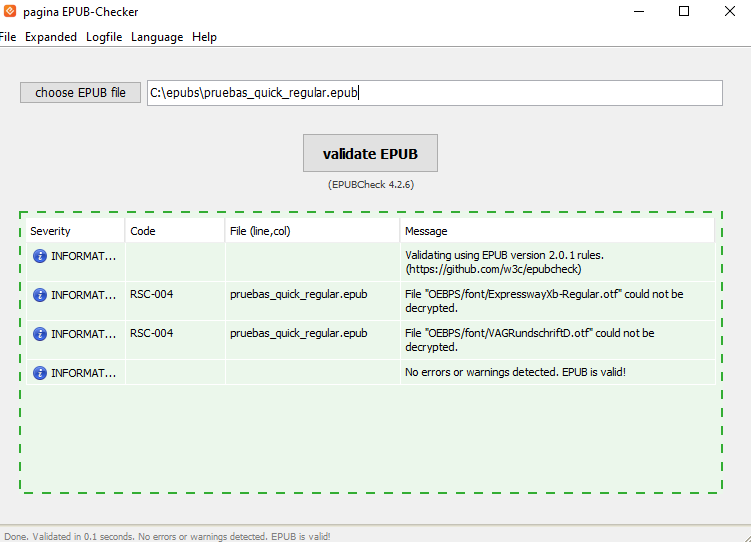Image resolution: width=751 pixels, height=542 pixels.
Task: Click the File (line,col) column header
Action: pos(312,231)
